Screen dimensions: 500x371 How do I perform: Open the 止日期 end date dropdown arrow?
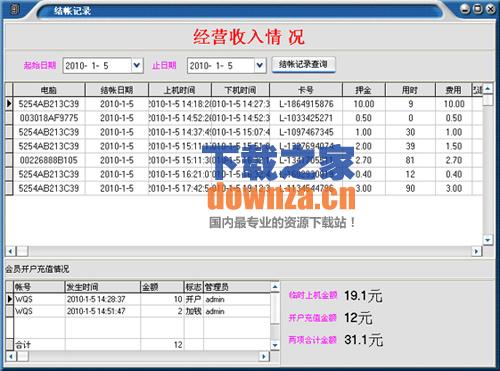(260, 65)
